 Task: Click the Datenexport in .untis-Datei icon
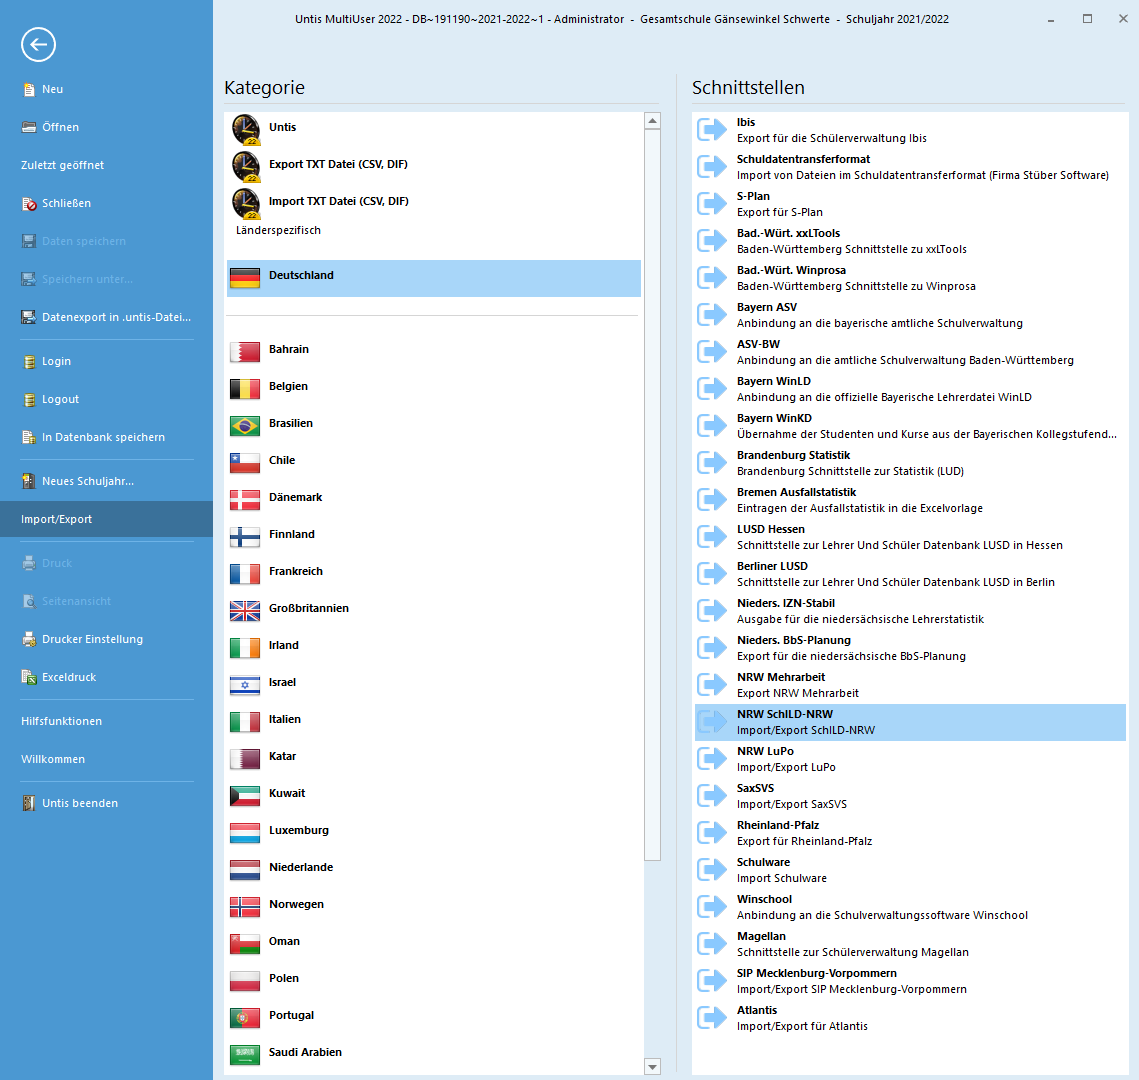(29, 317)
